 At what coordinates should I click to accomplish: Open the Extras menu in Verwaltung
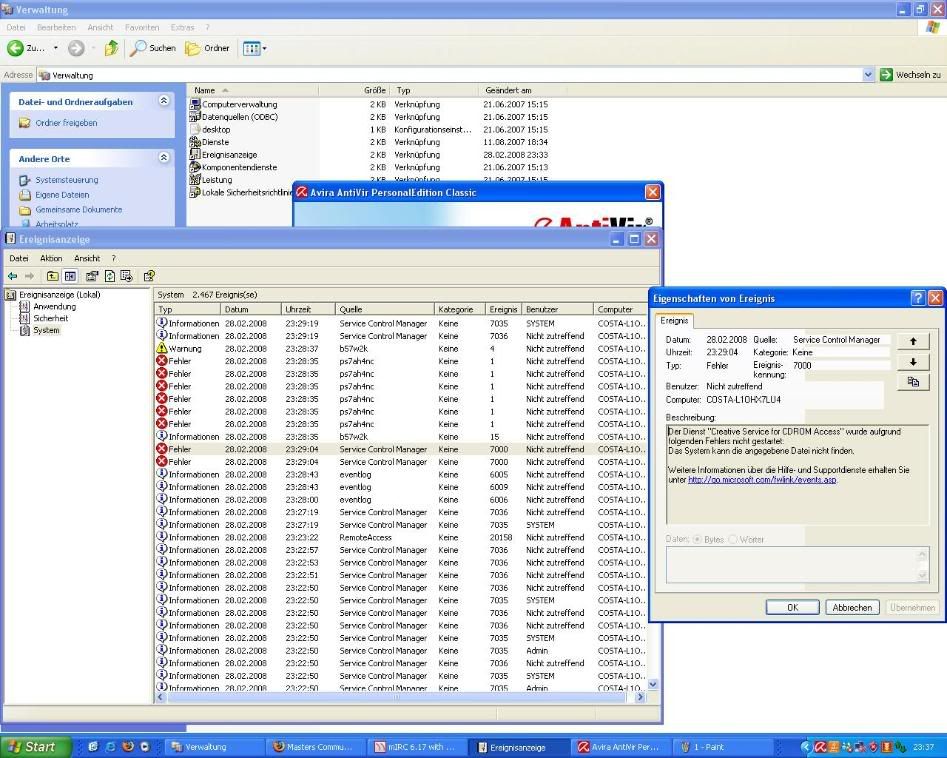[x=182, y=27]
